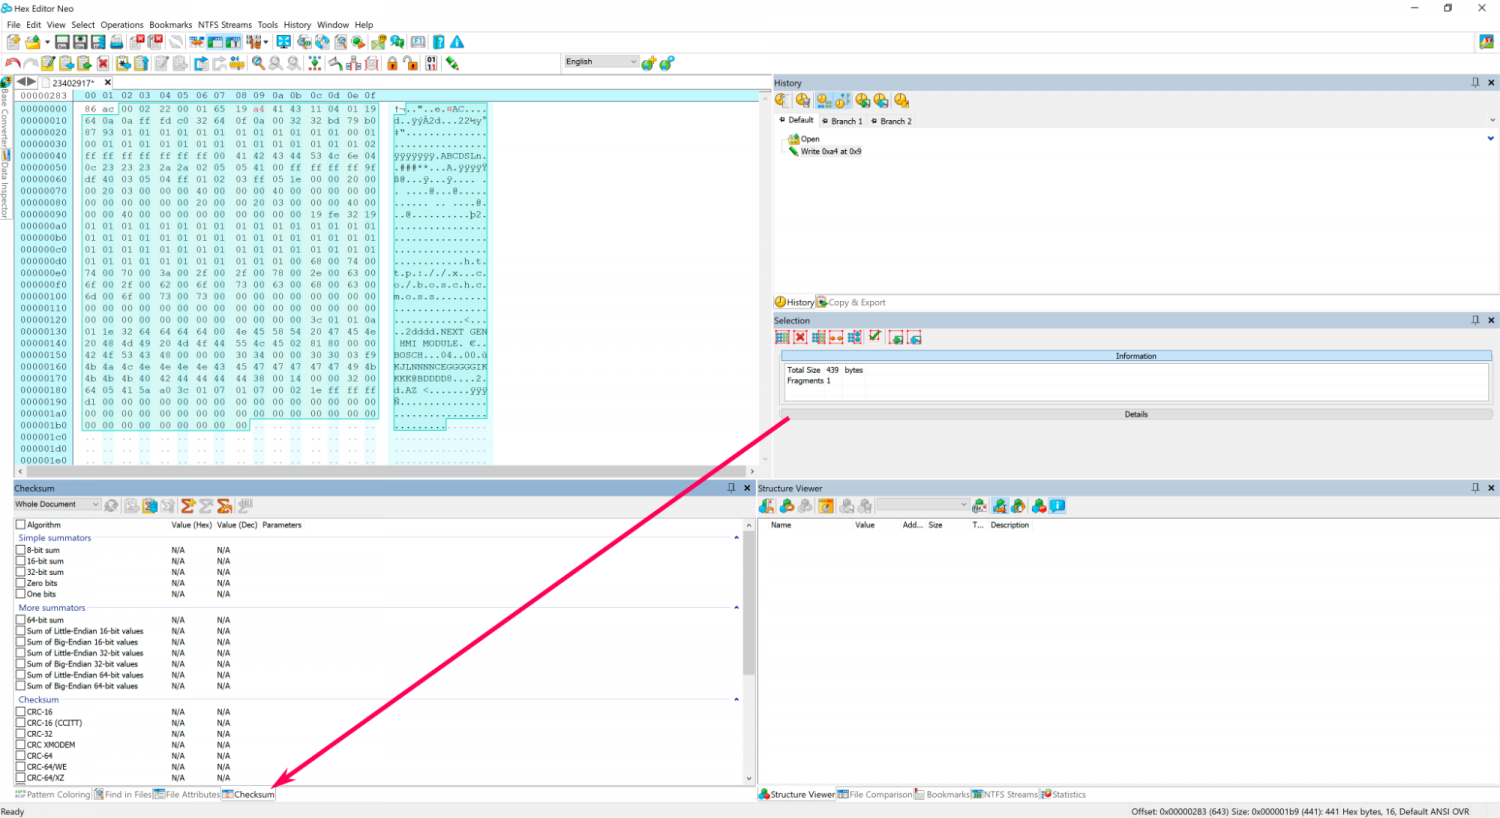This screenshot has height=818, width=1500.
Task: Switch to the Pattern Coloring tab
Action: pos(53,795)
